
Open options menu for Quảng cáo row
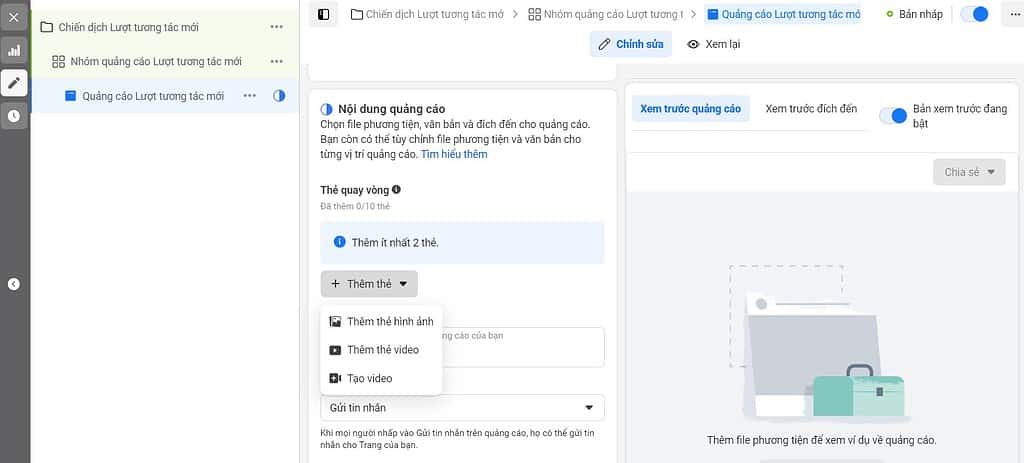tap(249, 96)
